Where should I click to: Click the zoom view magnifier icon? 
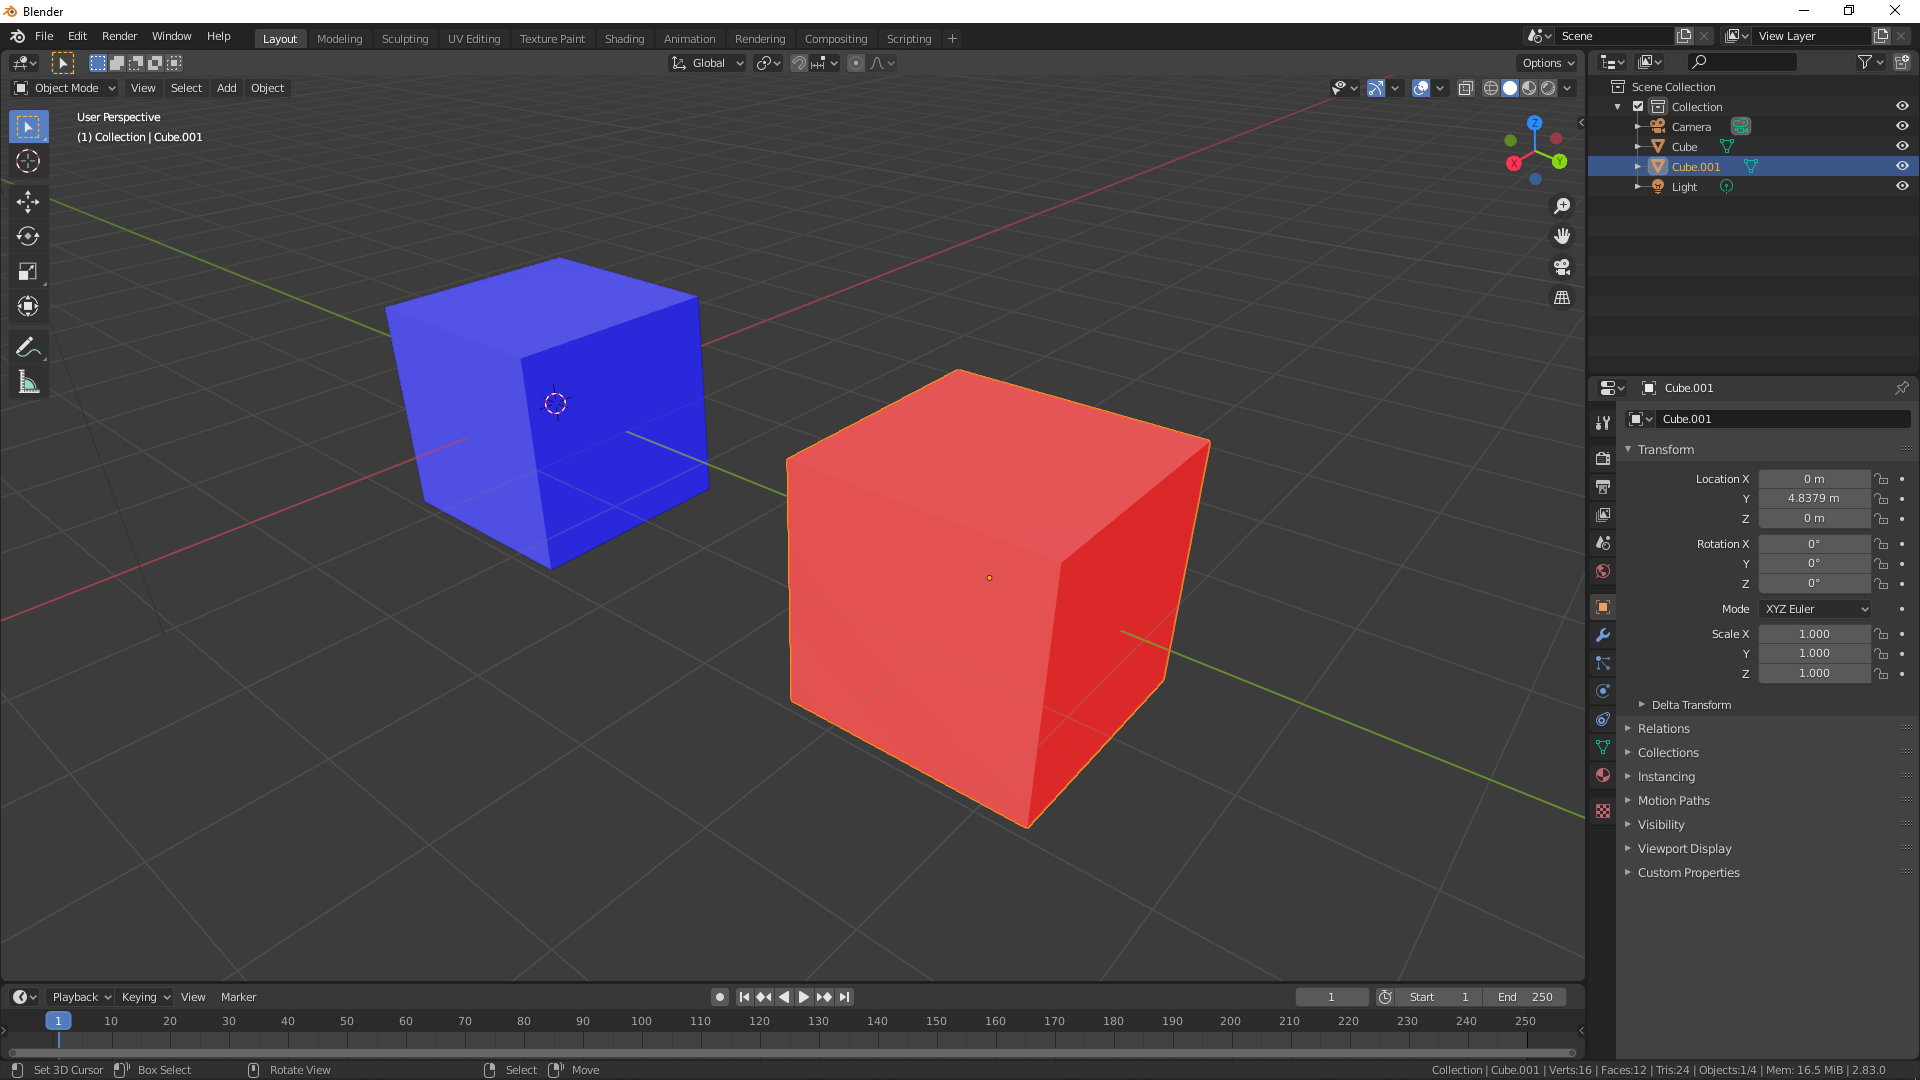click(1562, 206)
